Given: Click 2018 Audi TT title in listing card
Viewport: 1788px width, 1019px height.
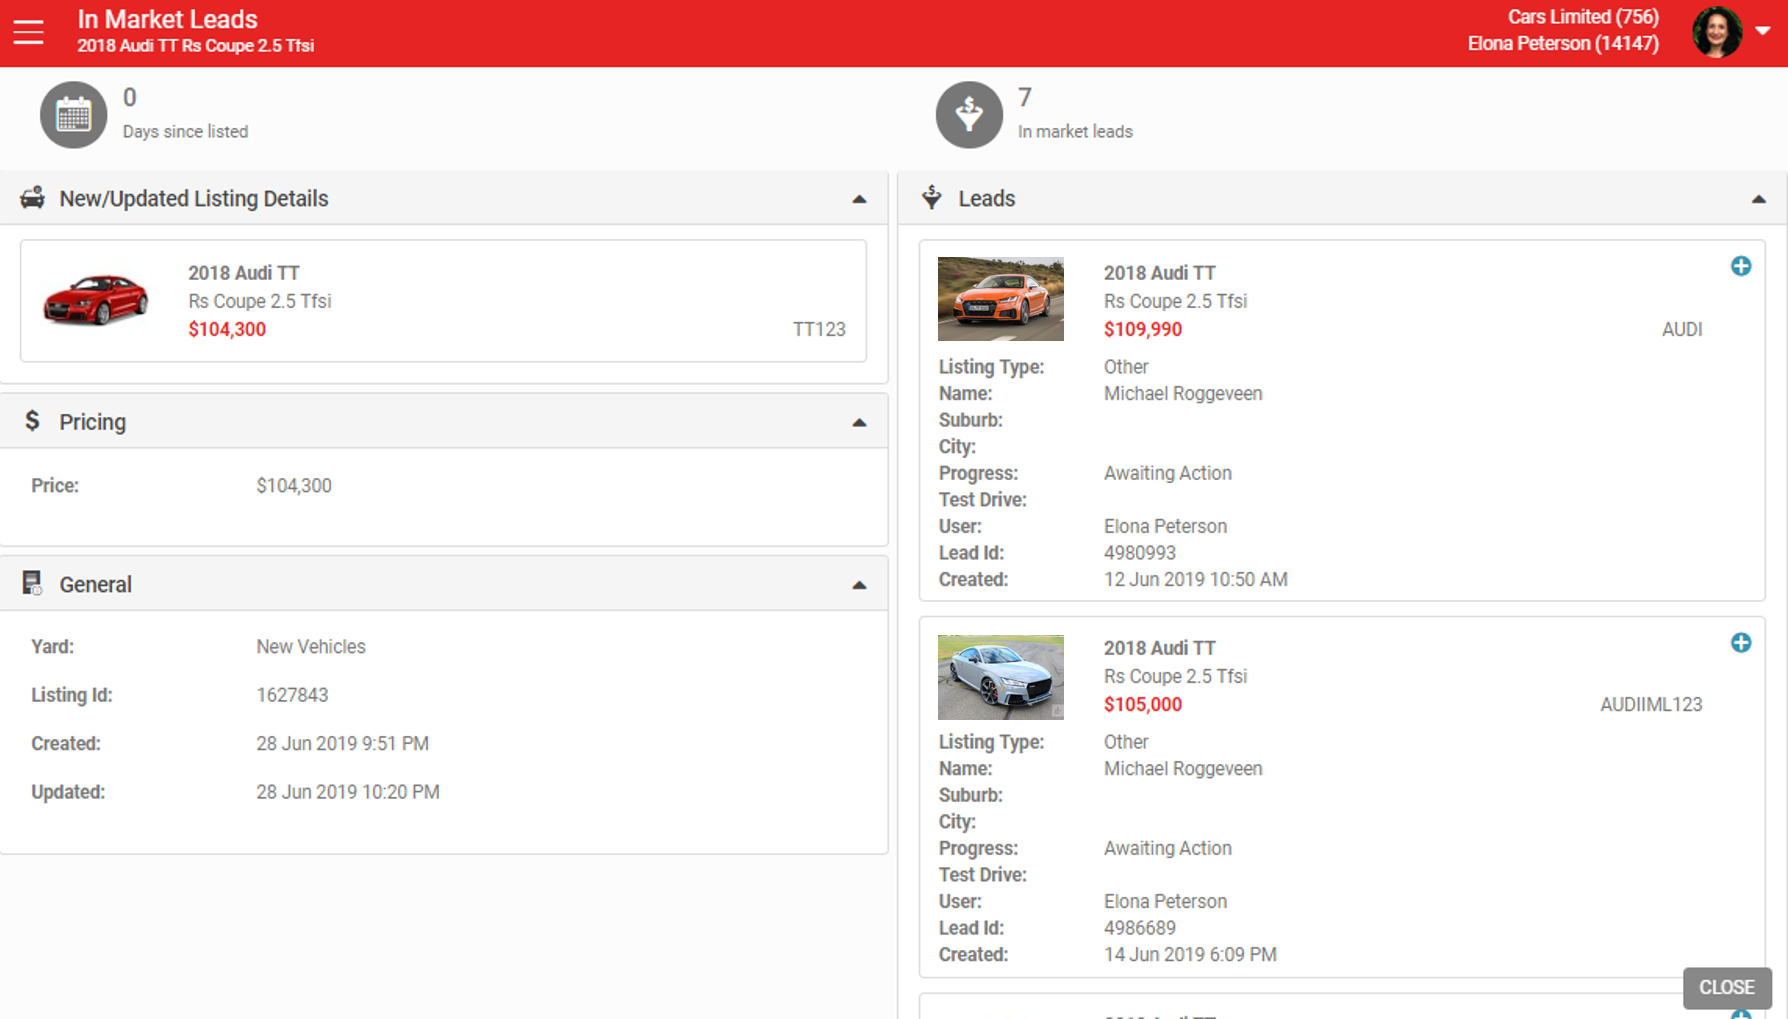Looking at the screenshot, I should click(x=244, y=273).
